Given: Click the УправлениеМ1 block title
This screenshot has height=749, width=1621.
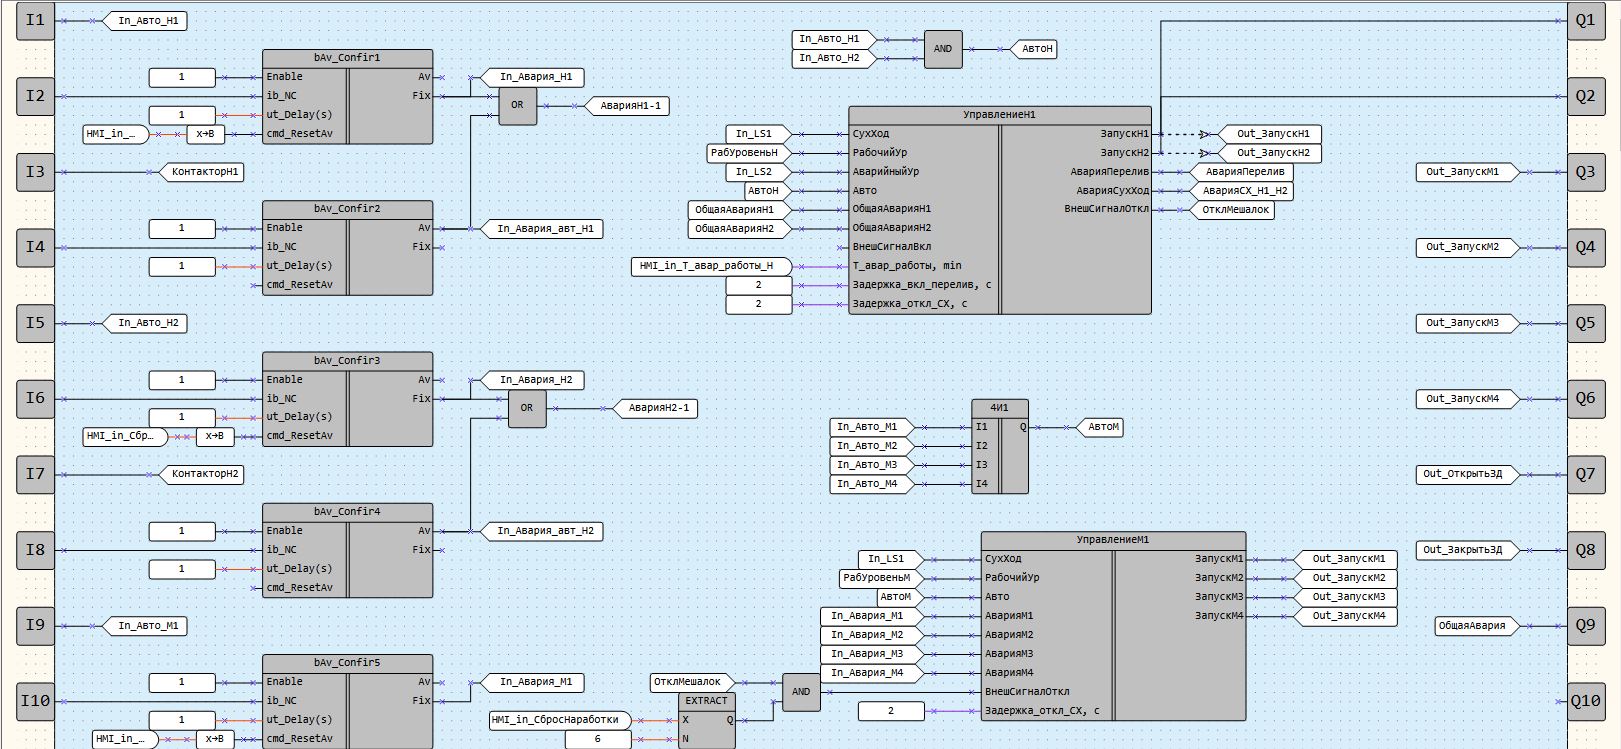Looking at the screenshot, I should pos(1112,540).
